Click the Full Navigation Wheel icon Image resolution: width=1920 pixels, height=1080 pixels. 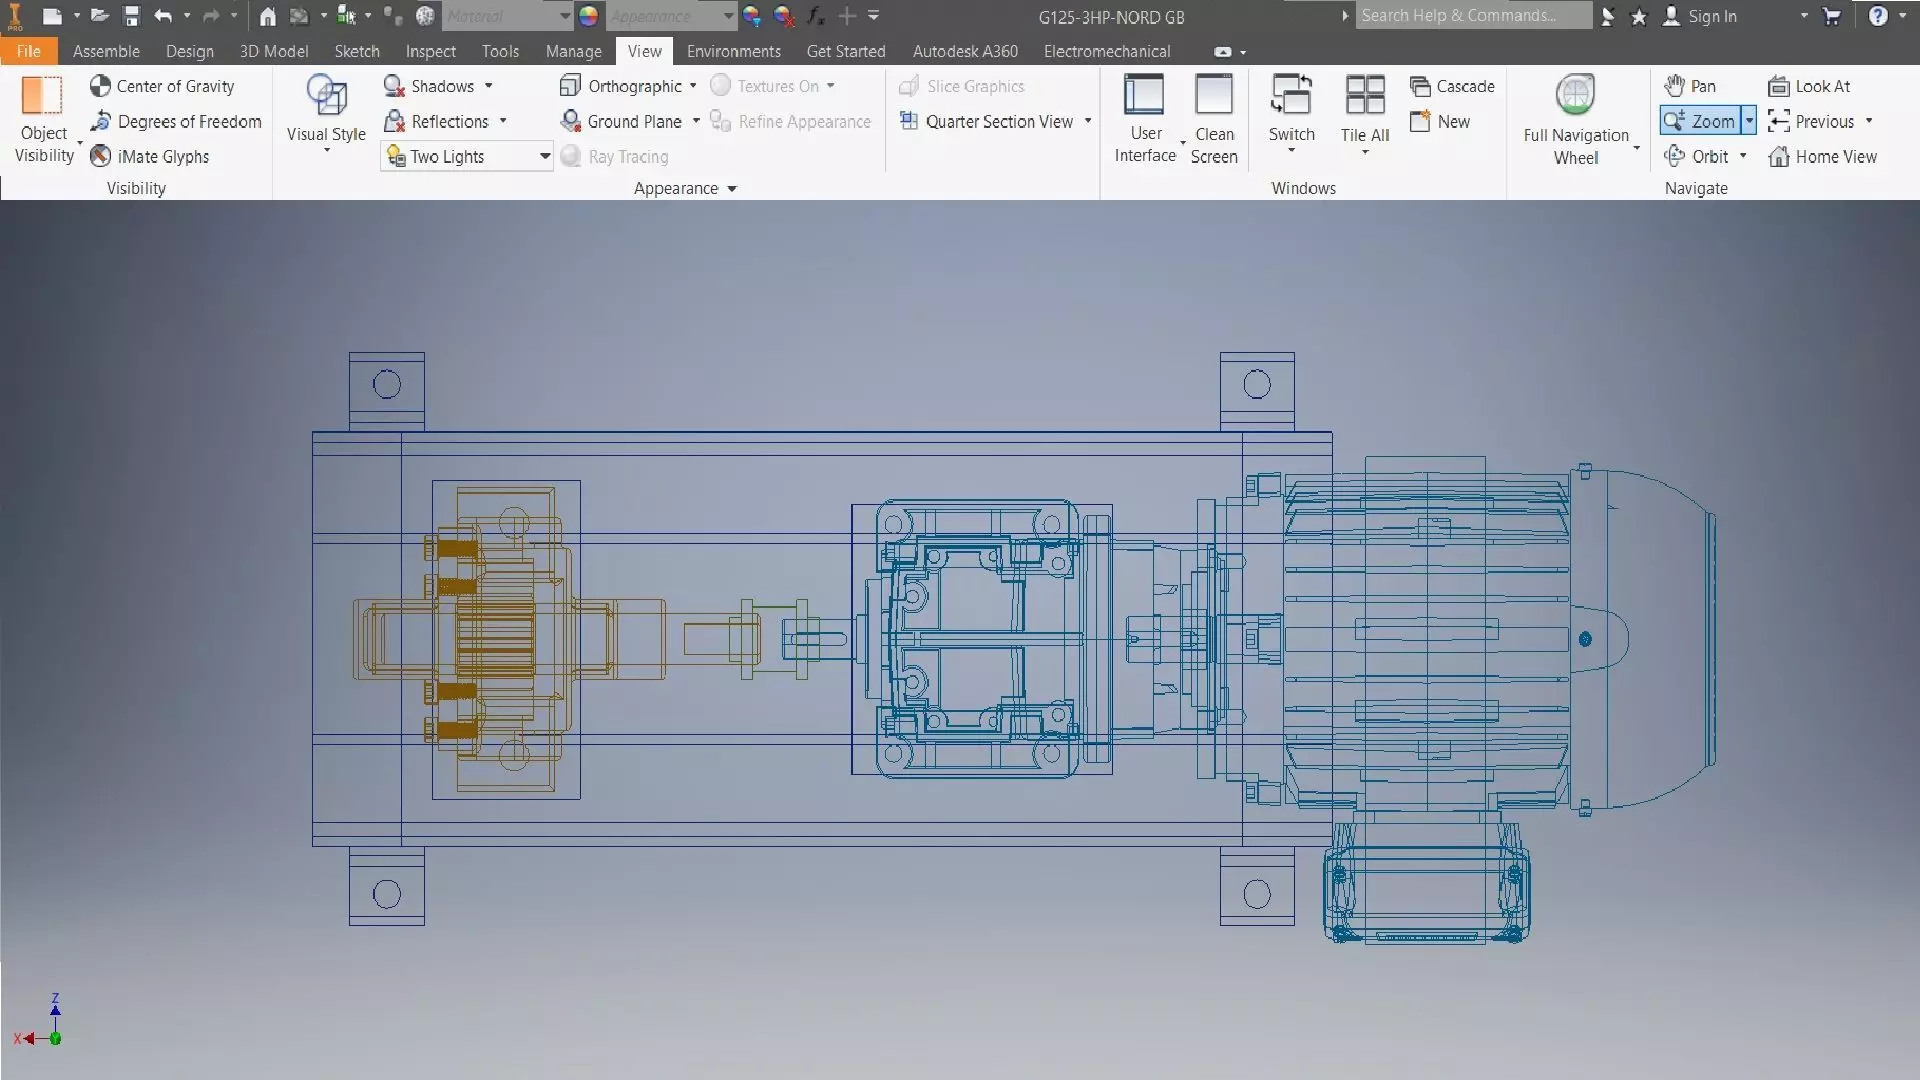click(1575, 97)
